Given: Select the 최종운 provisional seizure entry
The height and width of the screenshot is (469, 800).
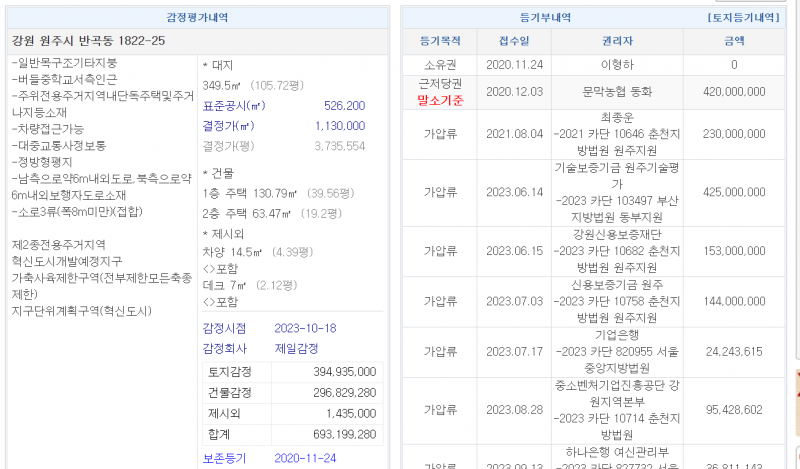Looking at the screenshot, I should point(616,133).
